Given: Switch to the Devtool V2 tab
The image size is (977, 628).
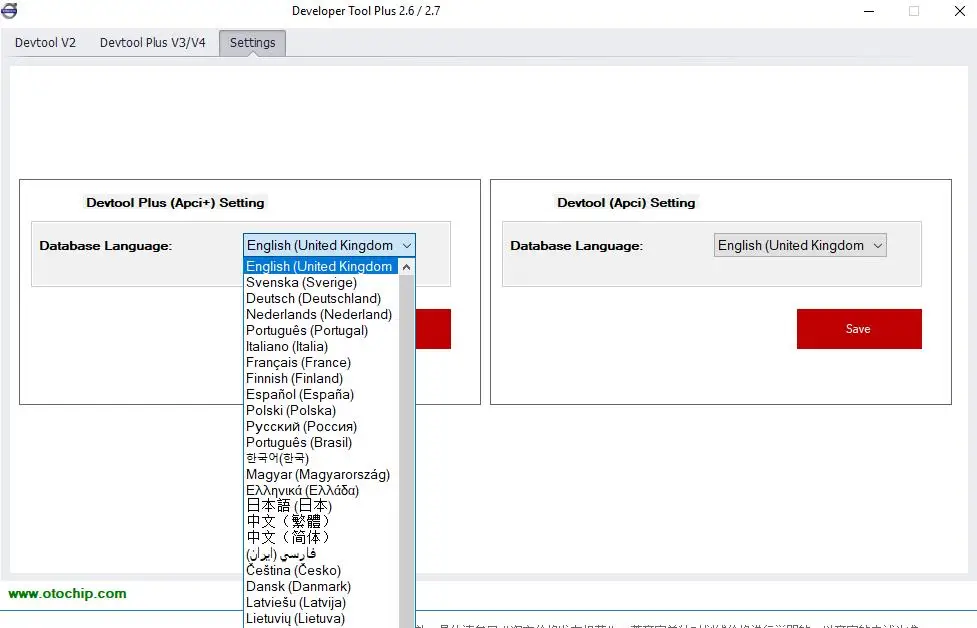Looking at the screenshot, I should 45,42.
